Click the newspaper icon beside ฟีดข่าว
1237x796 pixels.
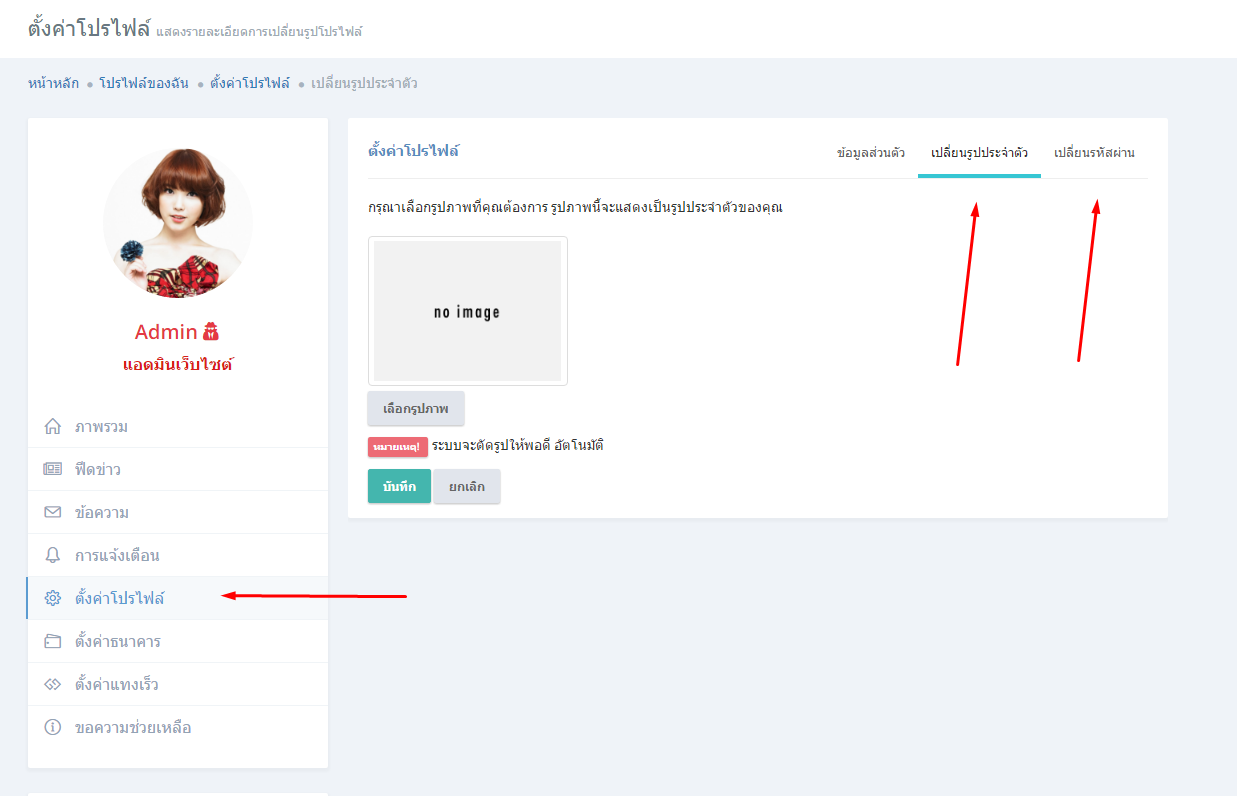[53, 470]
